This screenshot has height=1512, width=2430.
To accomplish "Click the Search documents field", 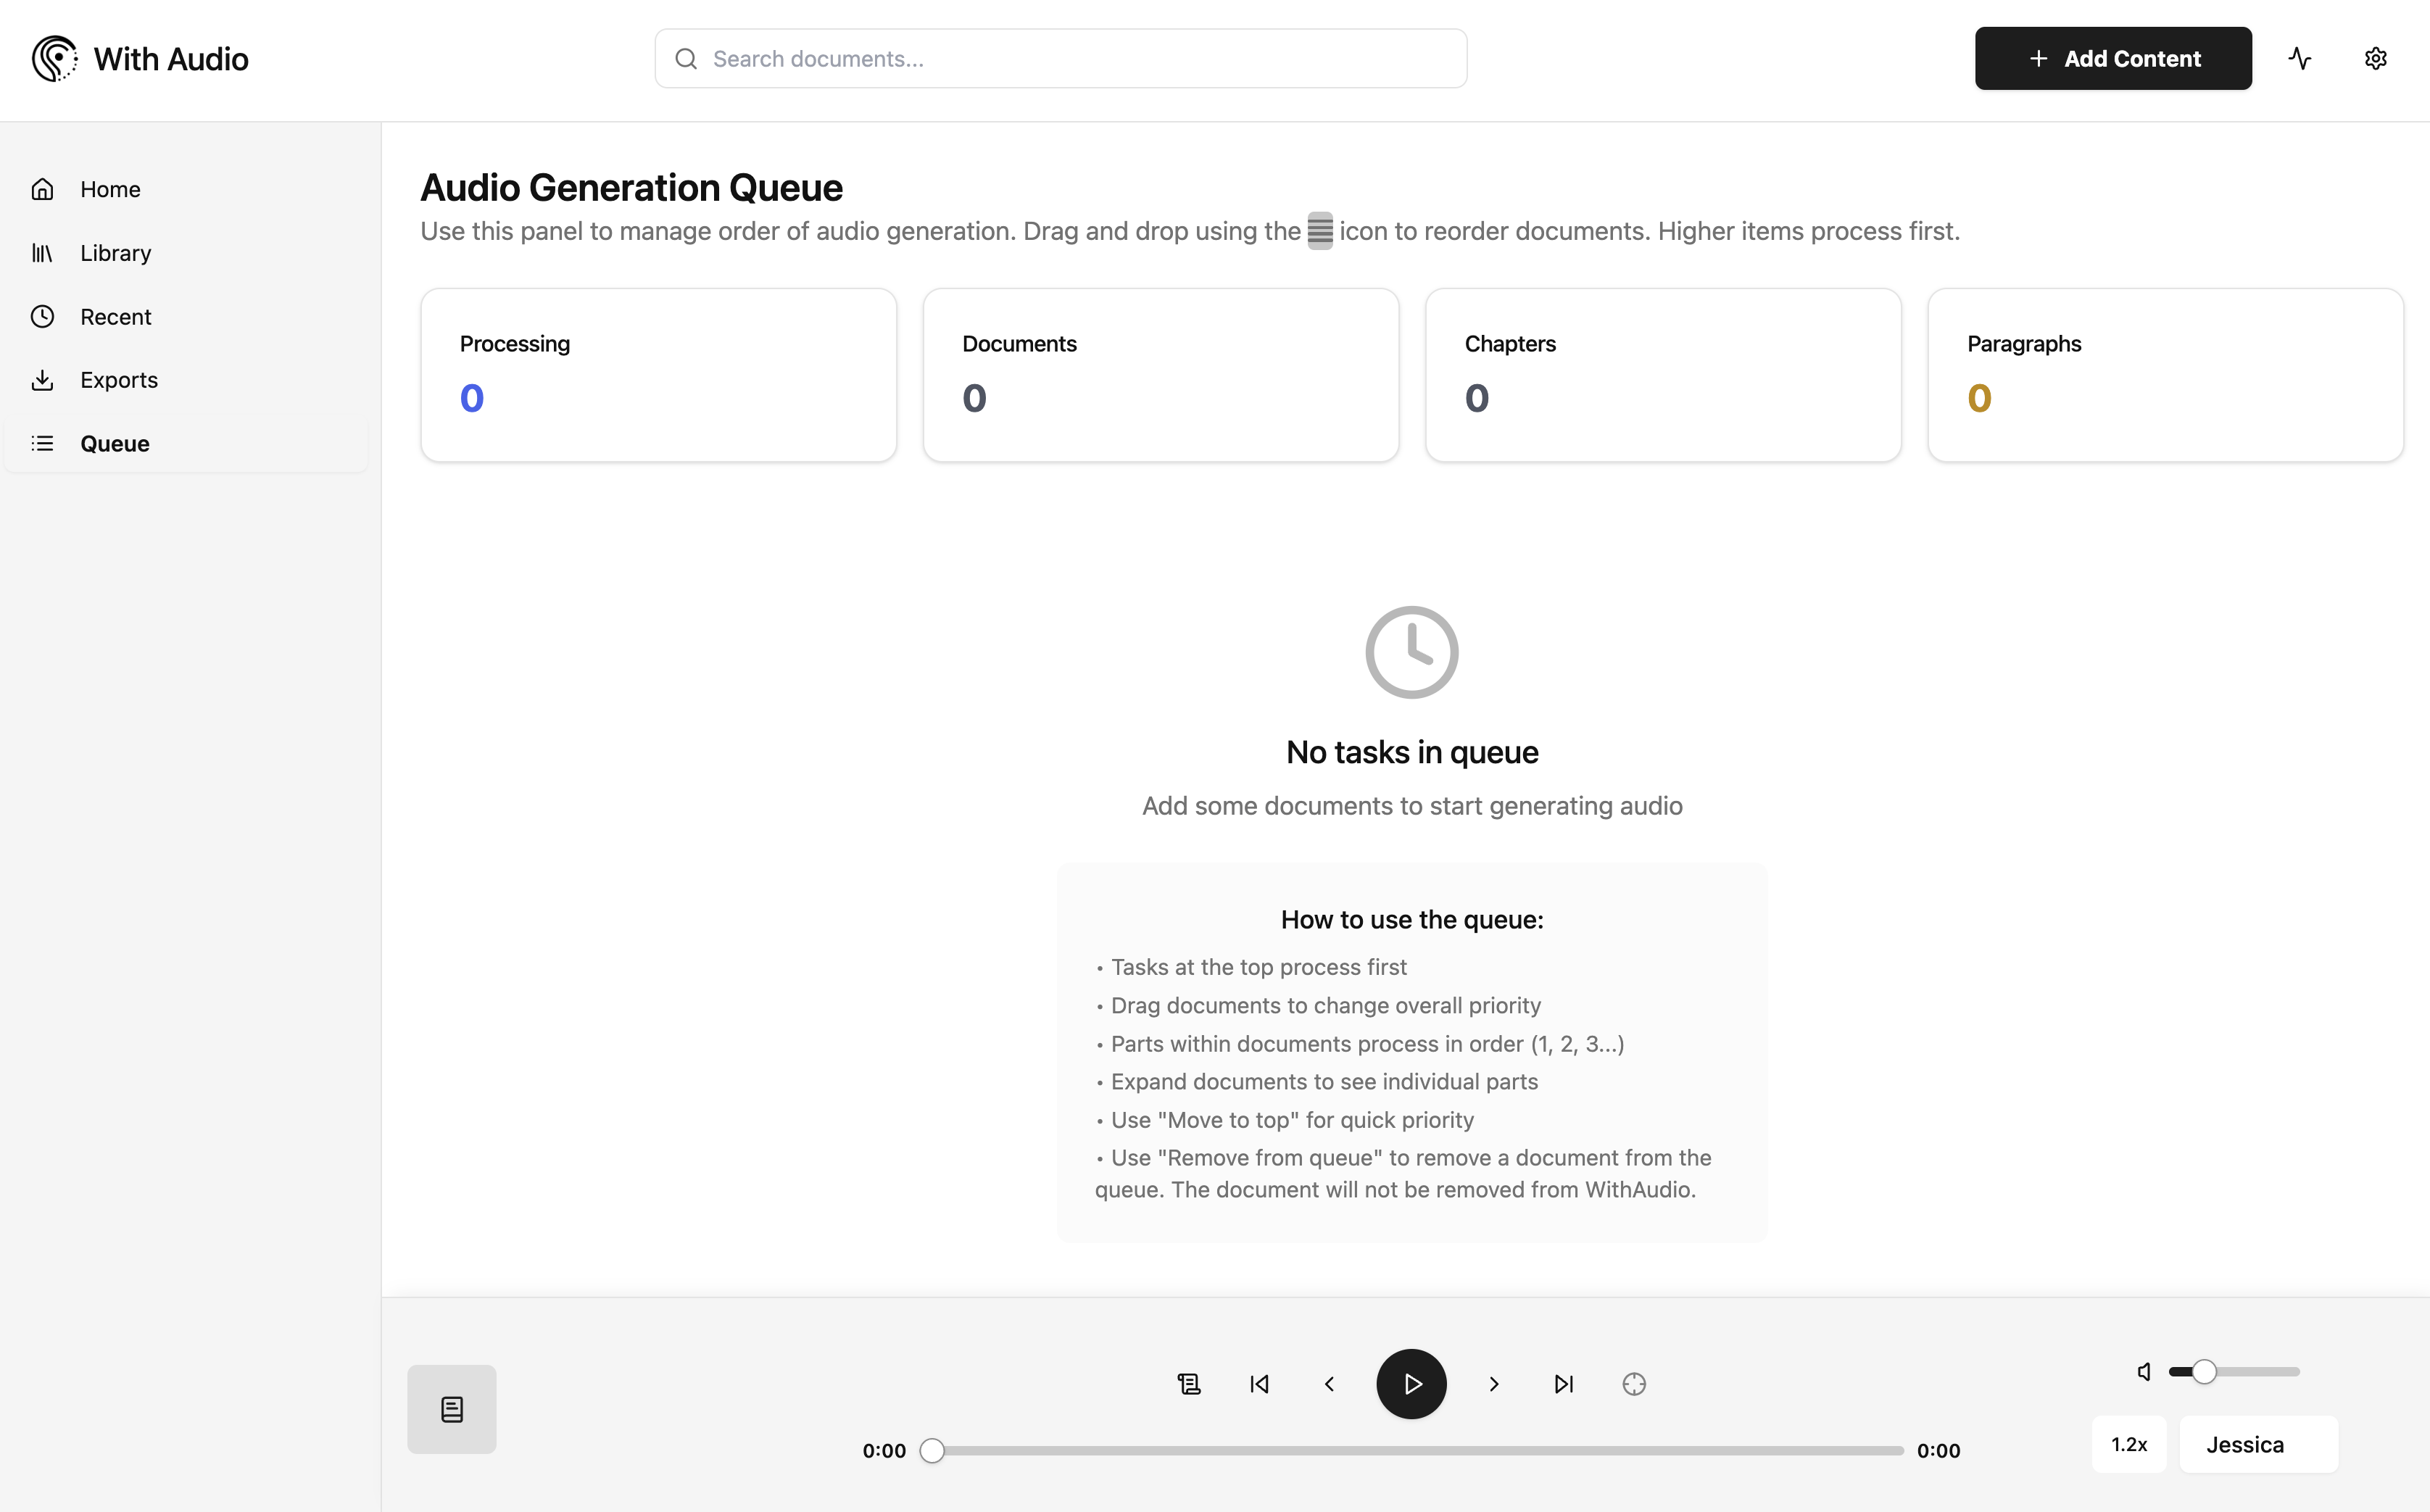I will [1060, 58].
